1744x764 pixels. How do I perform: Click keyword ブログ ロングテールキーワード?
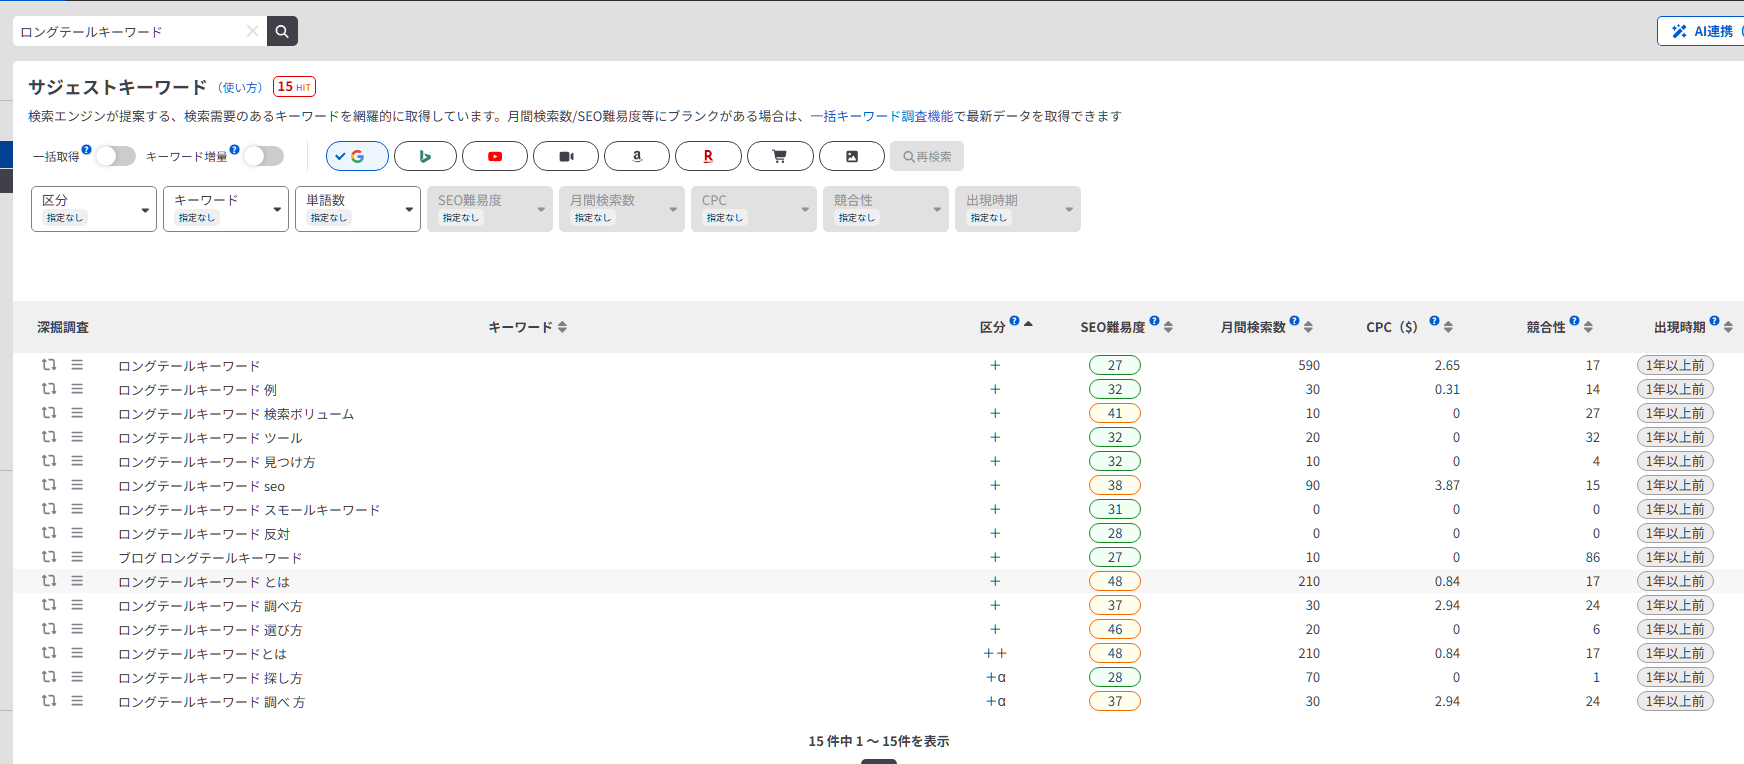coord(210,558)
